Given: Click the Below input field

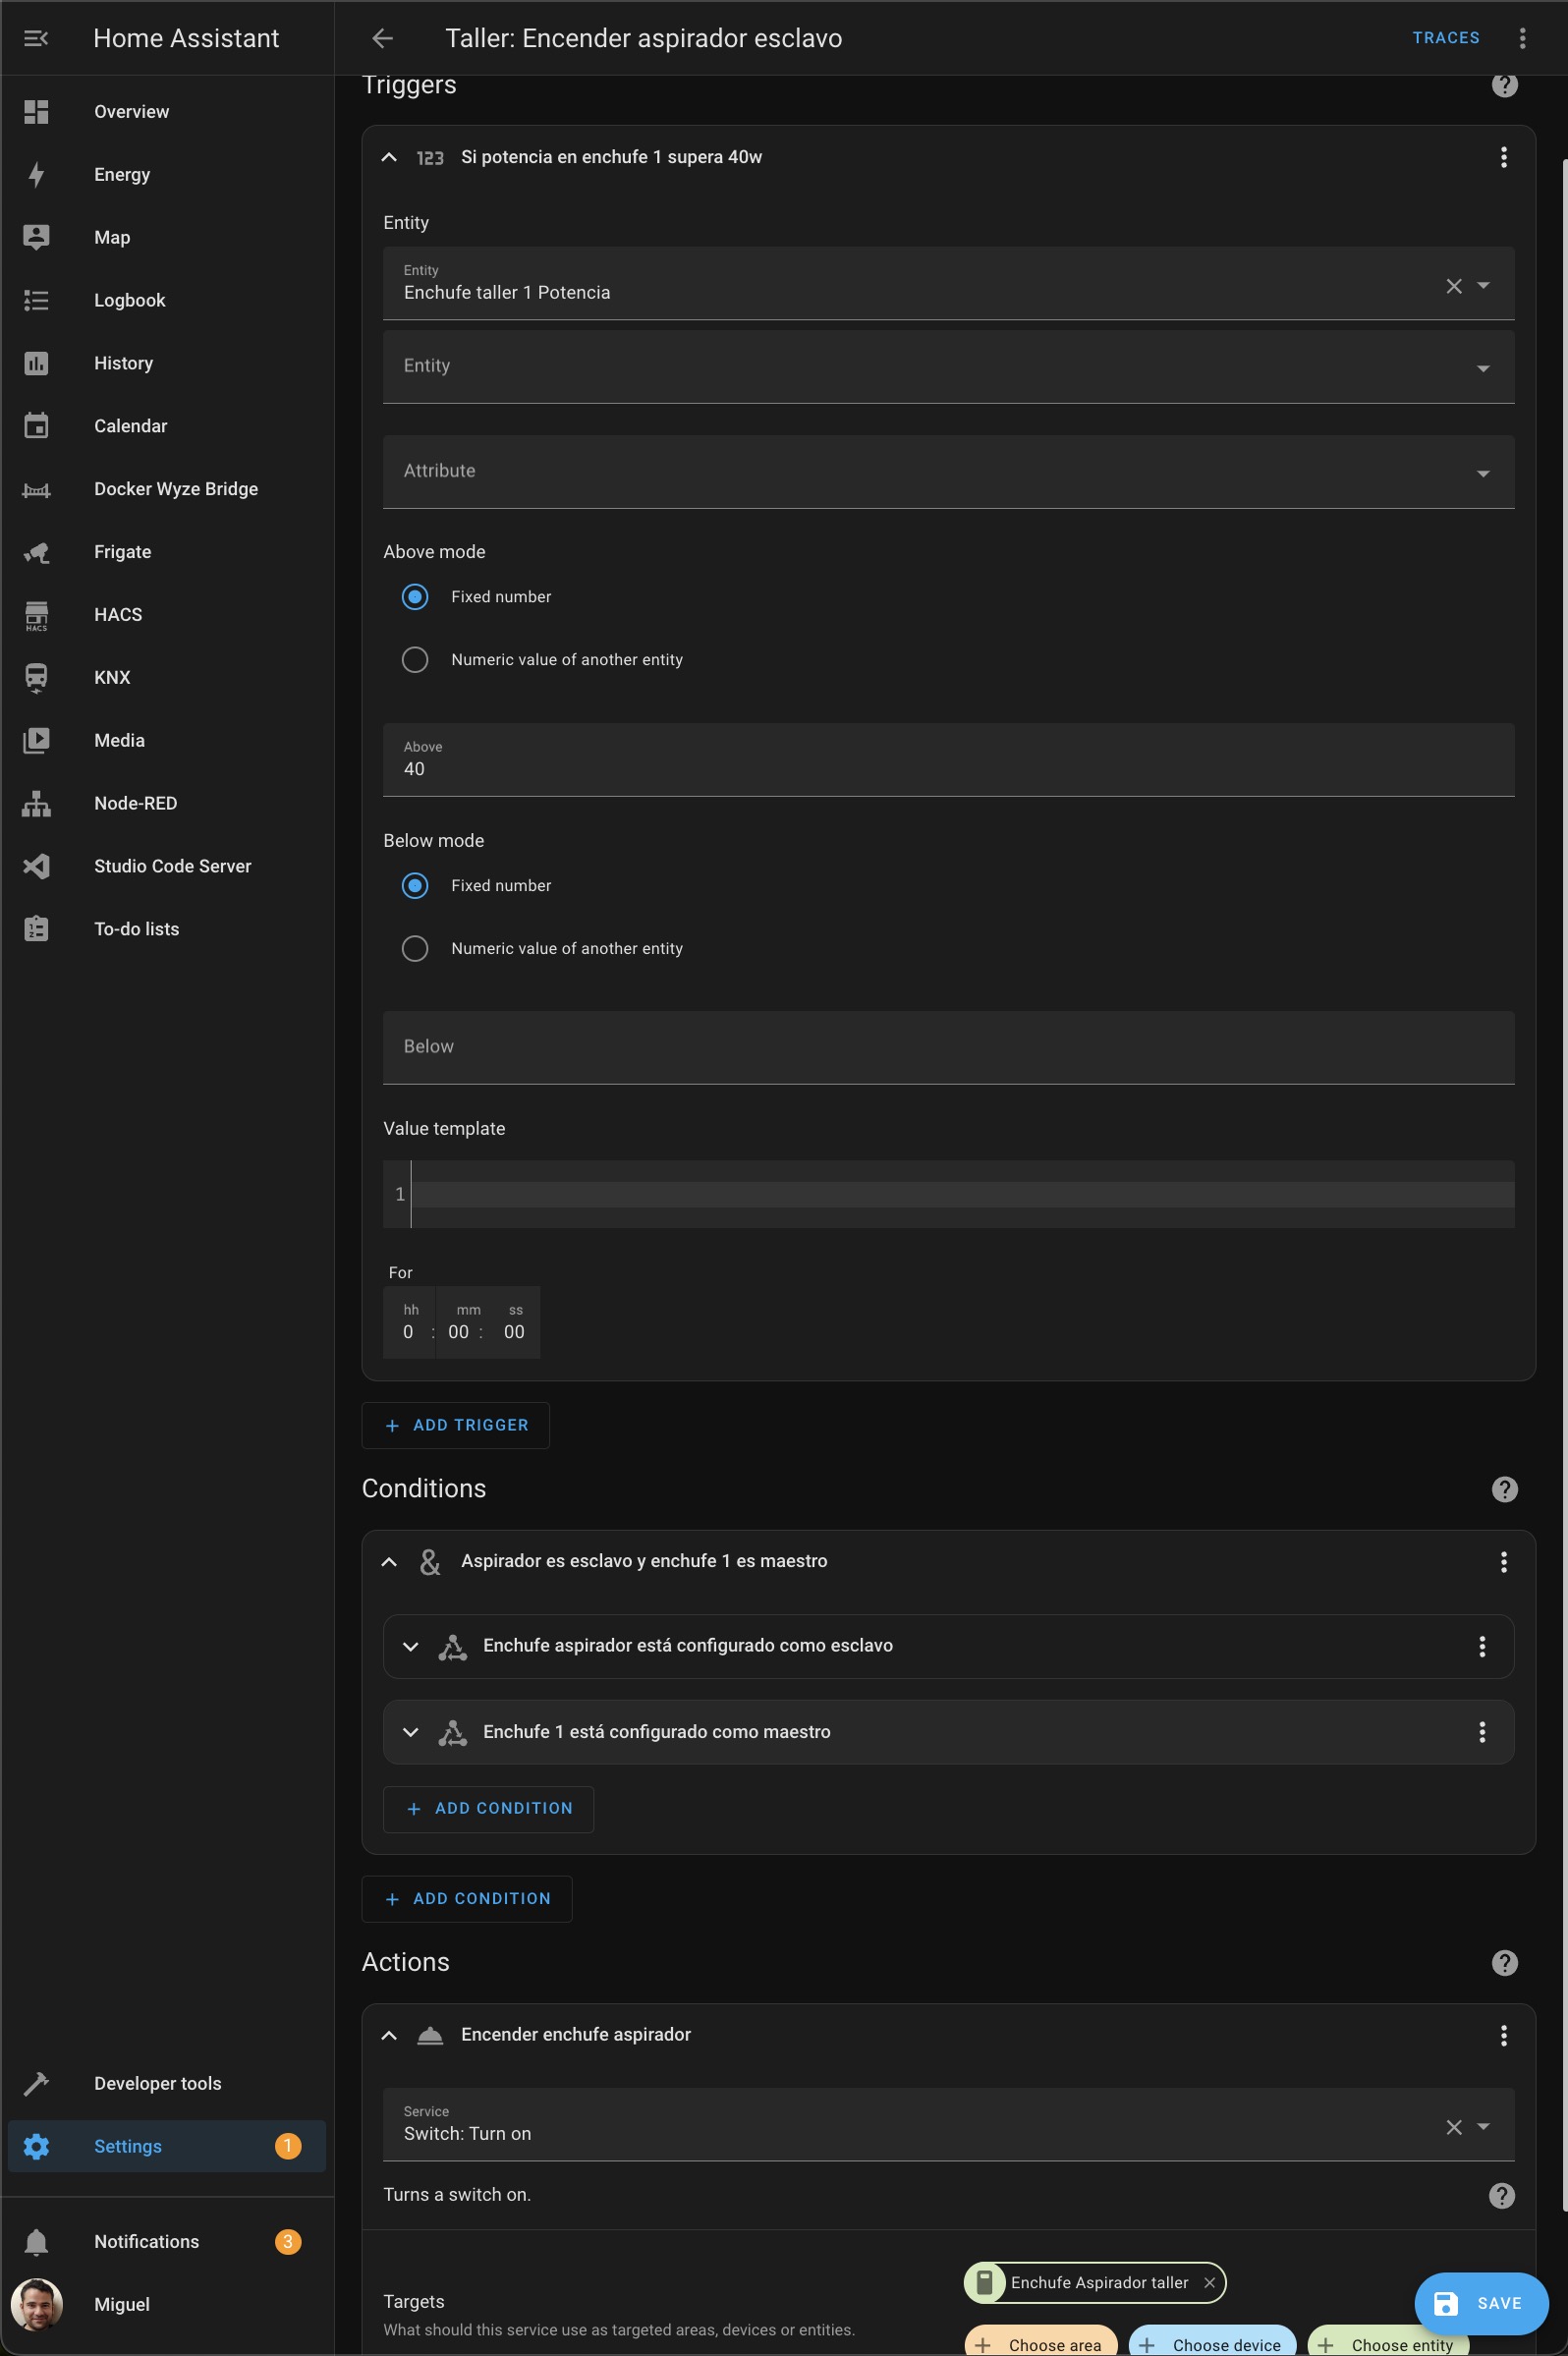Looking at the screenshot, I should (x=948, y=1048).
